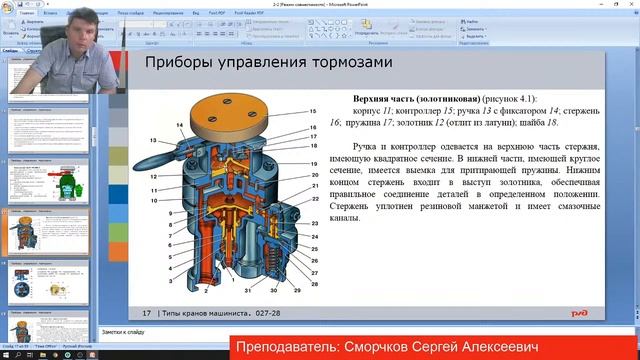
Task: Open Заливка фигуры shape fill
Action: 428,22
